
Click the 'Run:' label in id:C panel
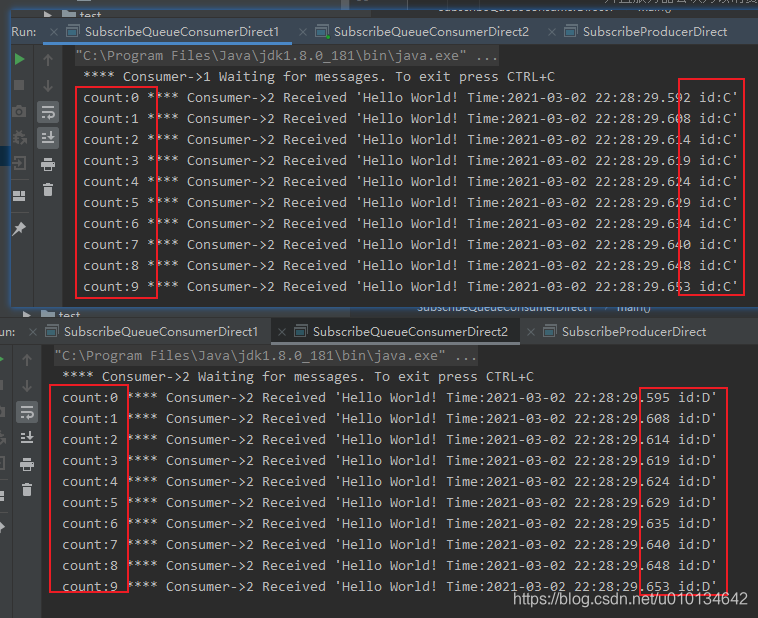click(24, 32)
